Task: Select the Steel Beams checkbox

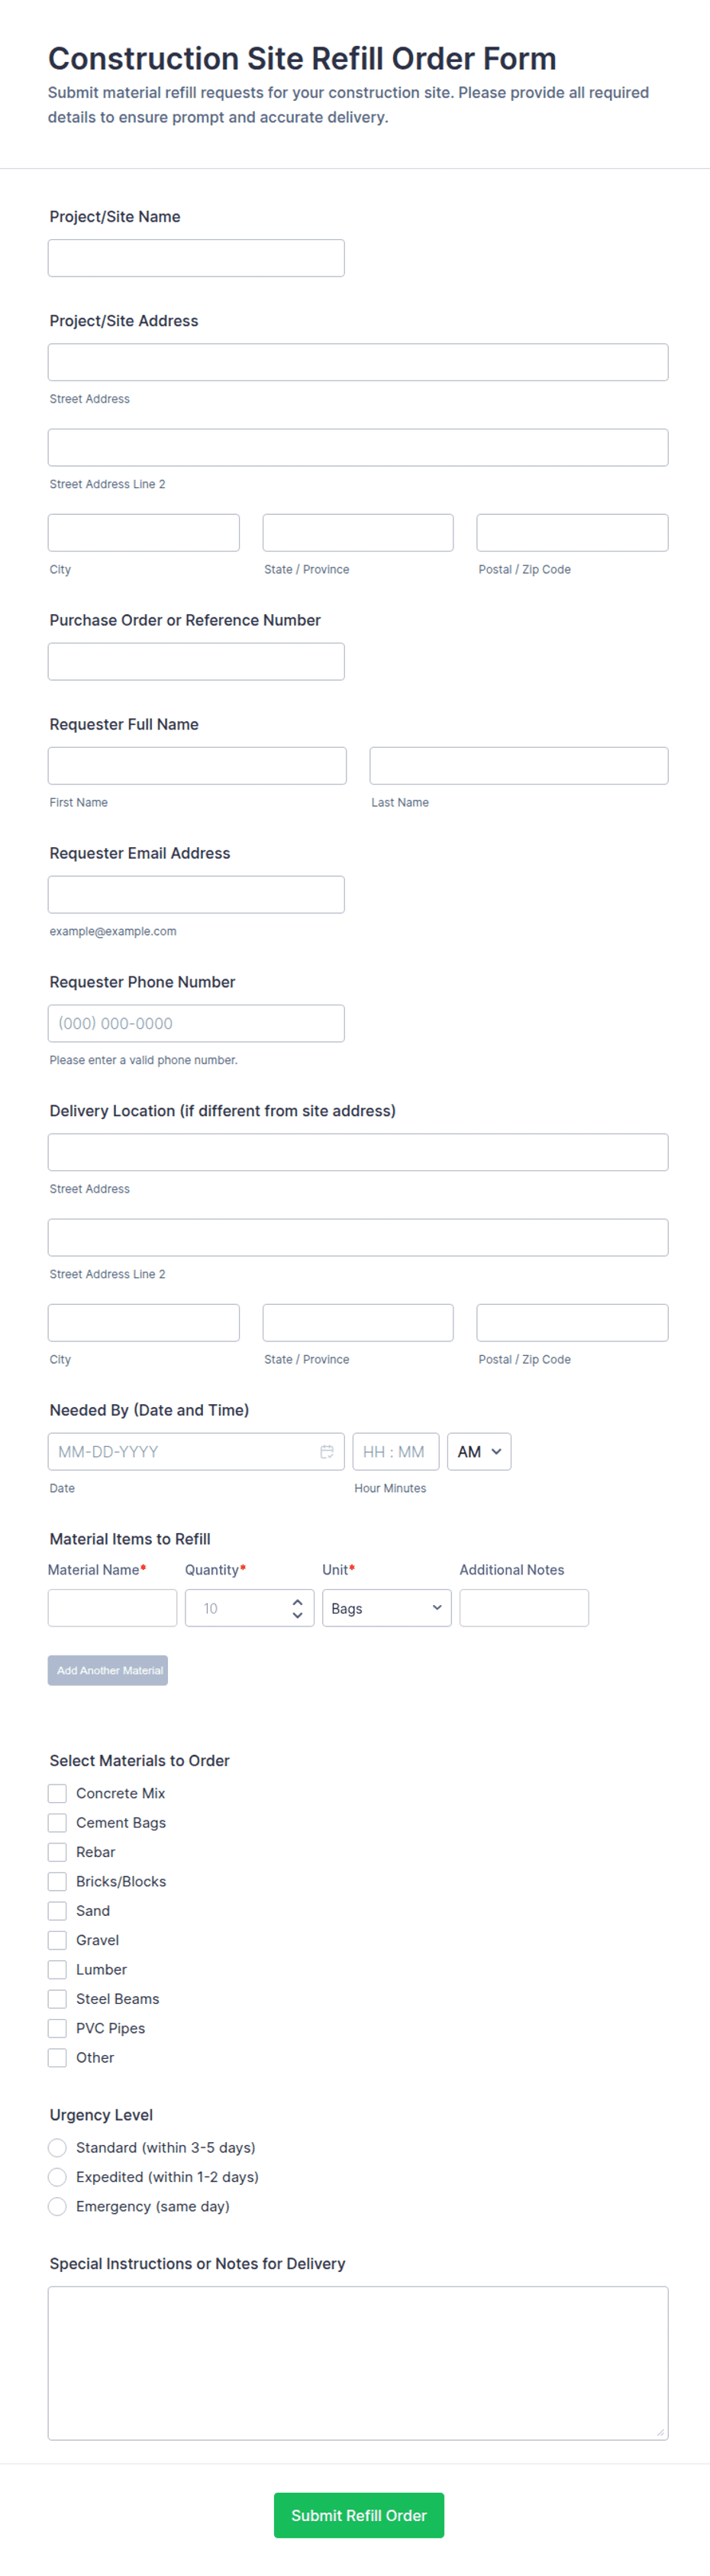Action: (x=58, y=1998)
